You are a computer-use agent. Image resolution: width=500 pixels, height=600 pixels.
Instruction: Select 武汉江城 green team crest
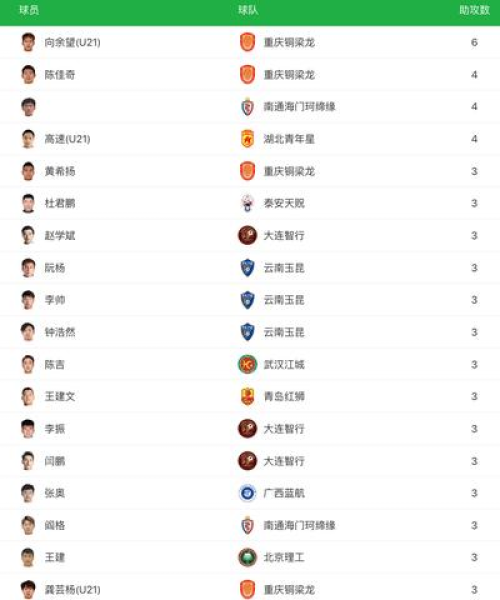point(248,364)
